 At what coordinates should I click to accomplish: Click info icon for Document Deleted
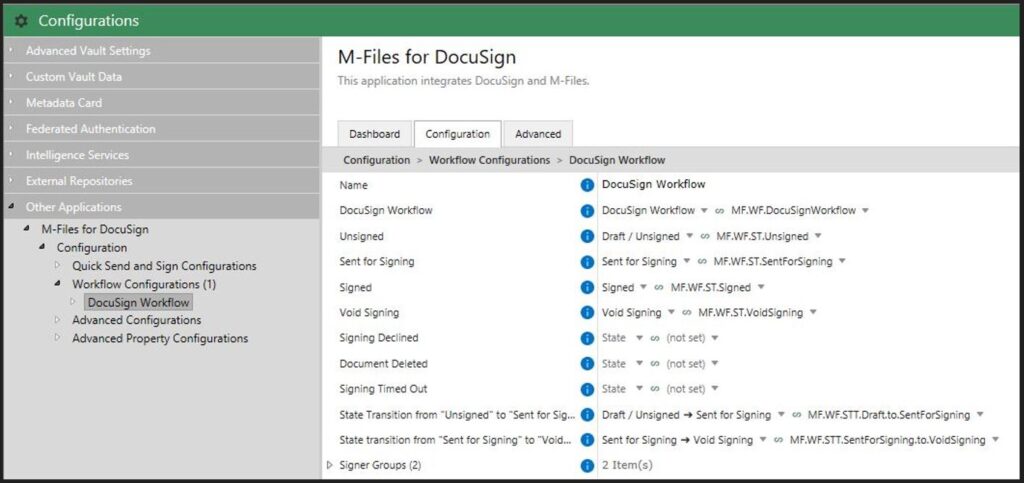click(587, 364)
